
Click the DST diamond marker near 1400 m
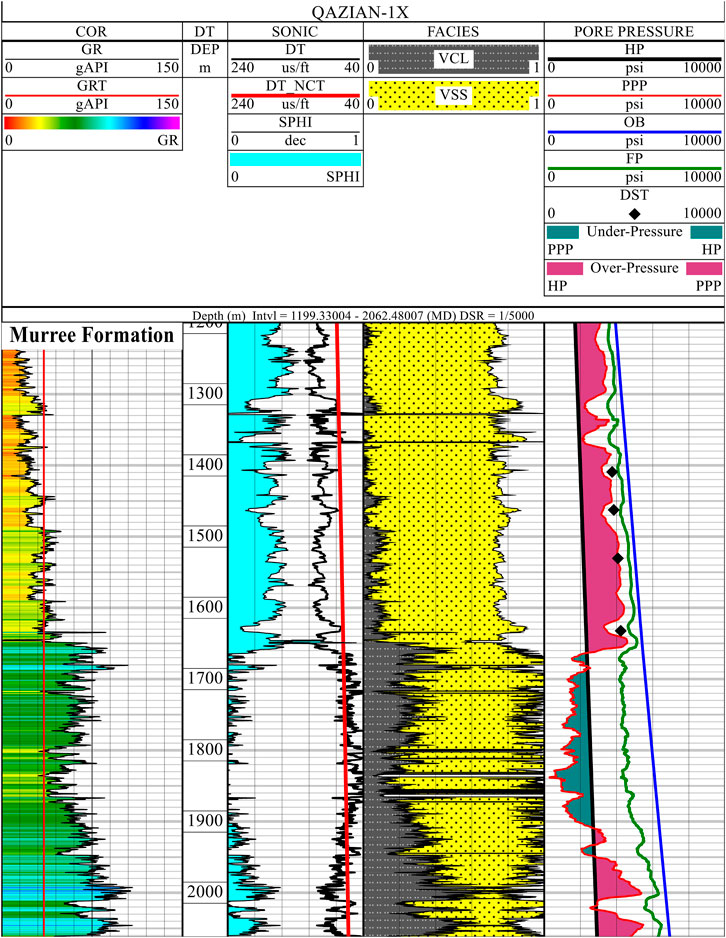click(611, 472)
